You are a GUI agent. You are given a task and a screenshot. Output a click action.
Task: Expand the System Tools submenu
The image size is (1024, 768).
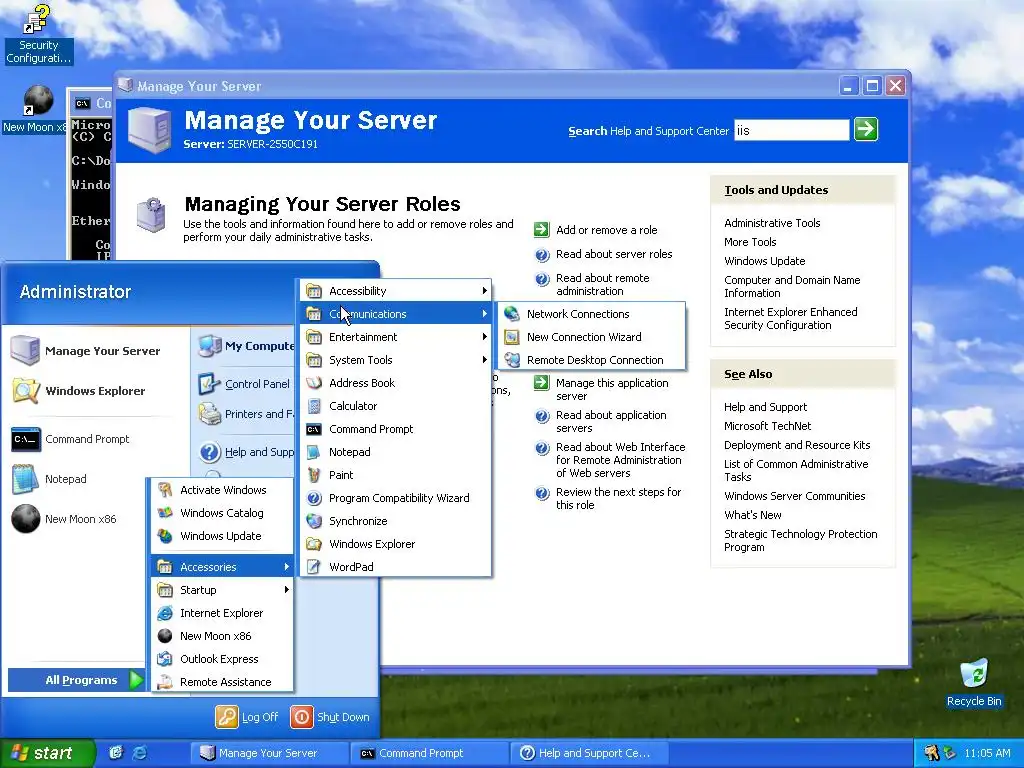(x=395, y=360)
